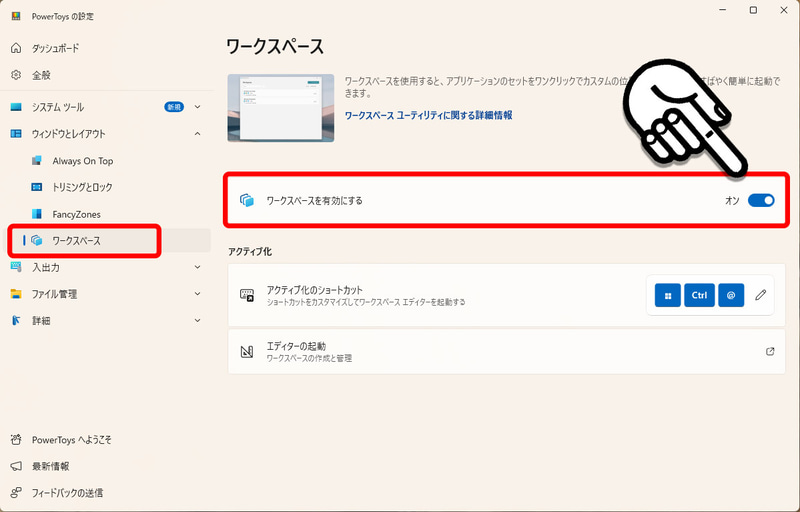
Task: Open the 全般 settings page
Action: [41, 75]
